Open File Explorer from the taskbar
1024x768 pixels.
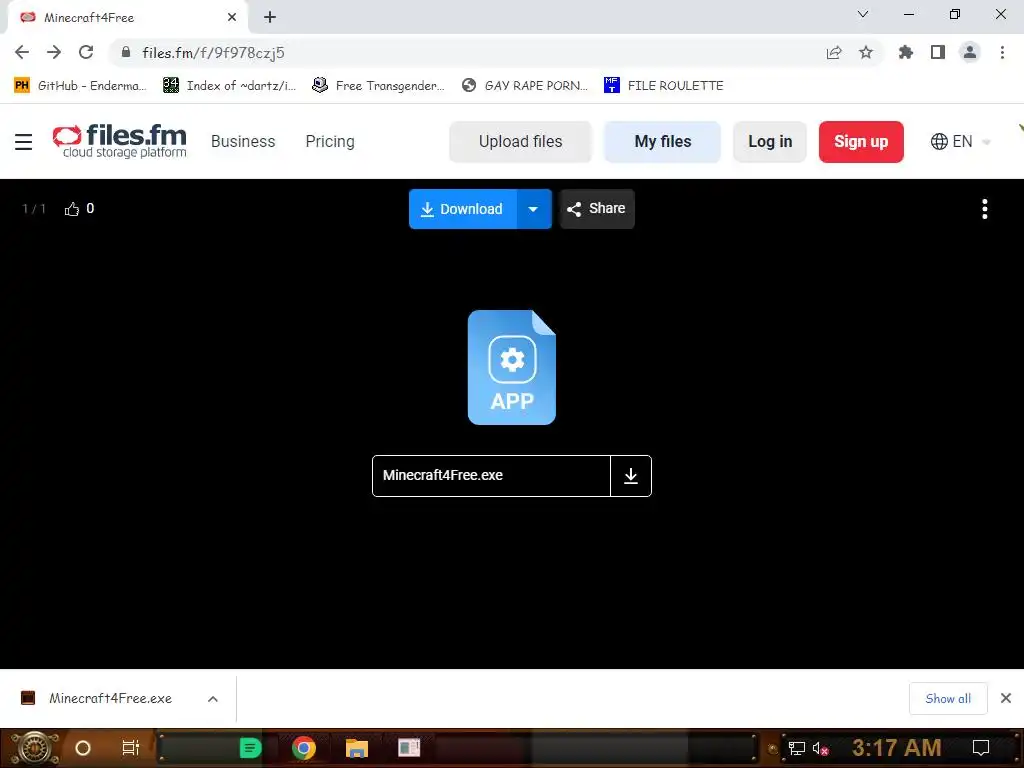coord(357,748)
